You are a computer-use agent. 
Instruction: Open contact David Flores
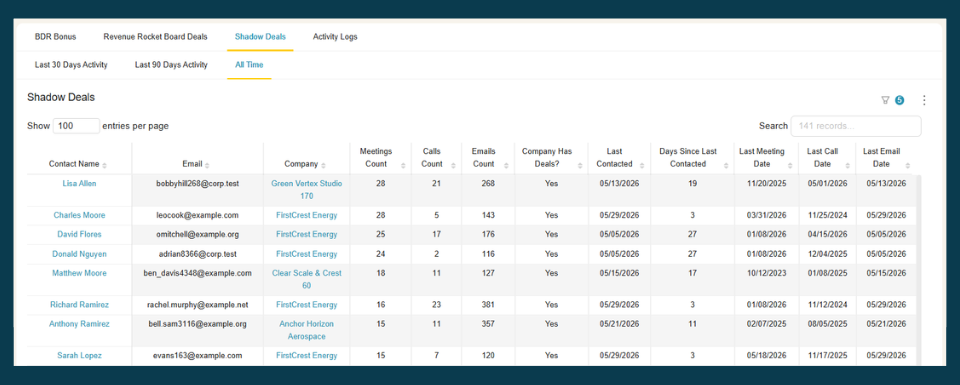point(79,234)
